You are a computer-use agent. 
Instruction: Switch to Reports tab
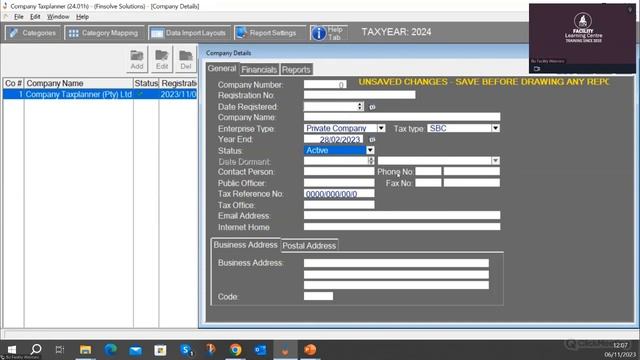(296, 69)
